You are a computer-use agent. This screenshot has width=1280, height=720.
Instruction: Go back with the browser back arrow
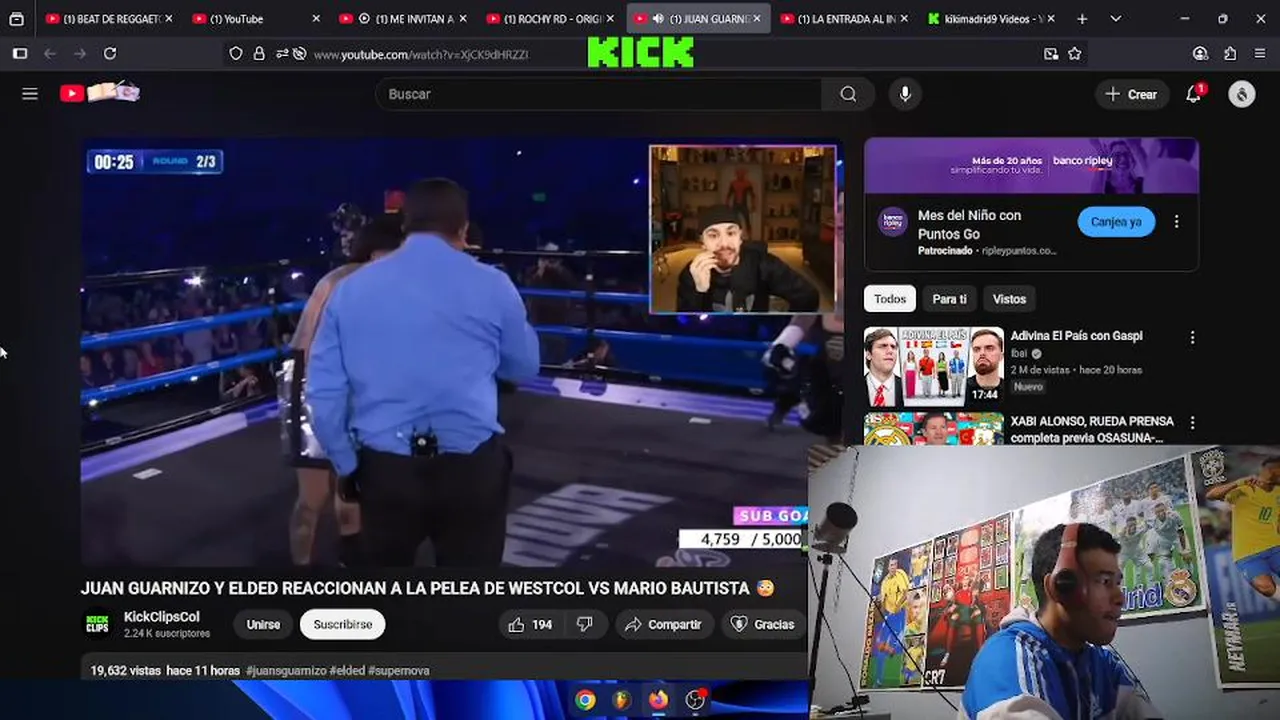(x=49, y=54)
